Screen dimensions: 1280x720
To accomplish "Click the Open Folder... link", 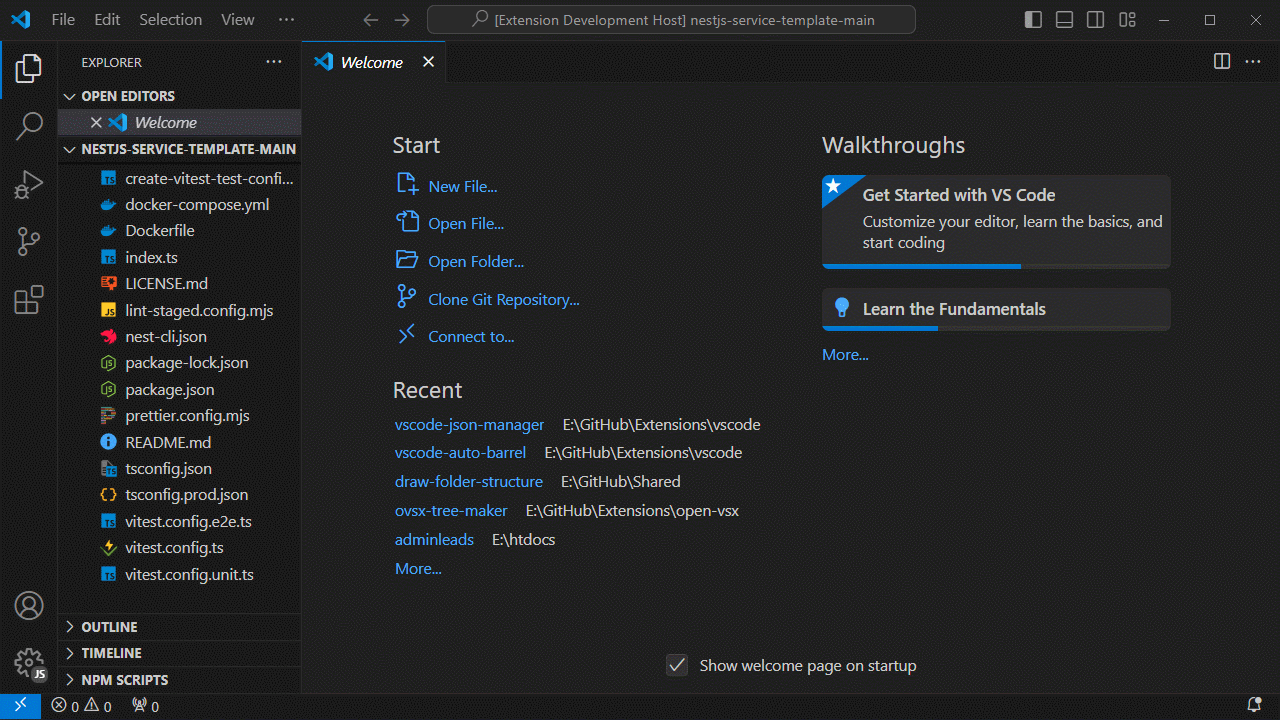I will click(x=476, y=261).
